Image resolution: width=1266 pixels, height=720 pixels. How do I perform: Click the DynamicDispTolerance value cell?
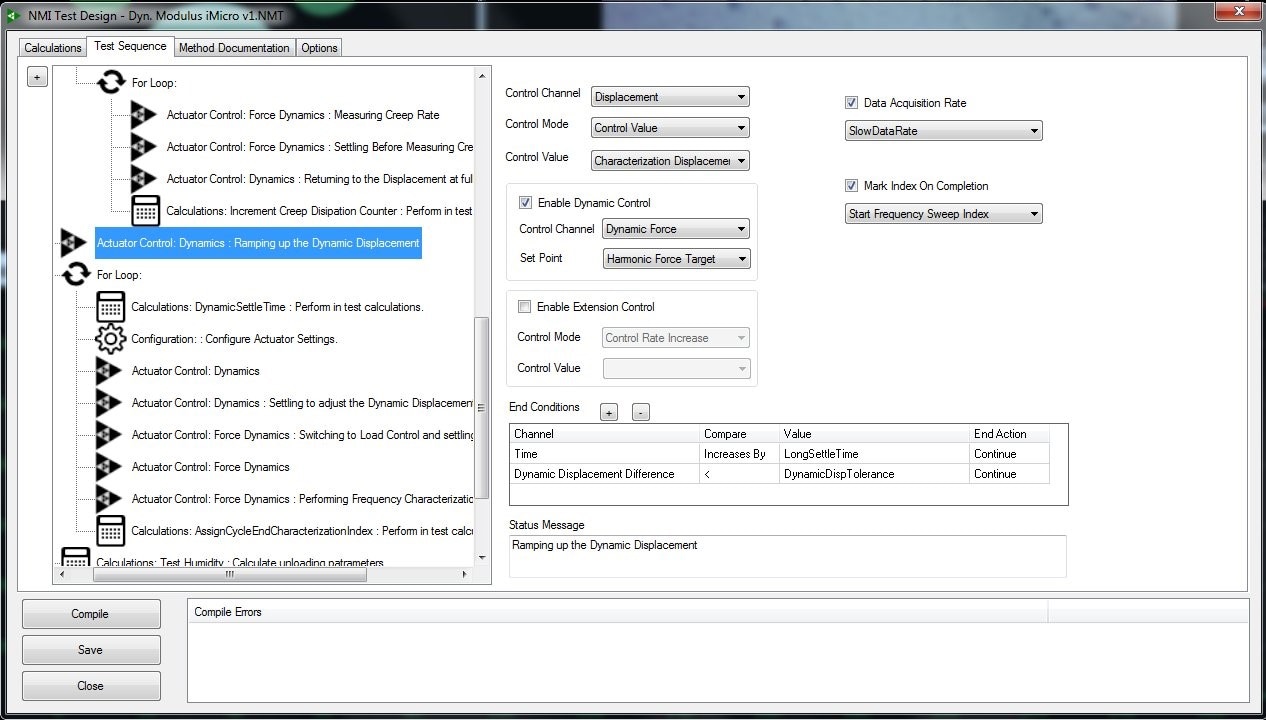tap(875, 474)
